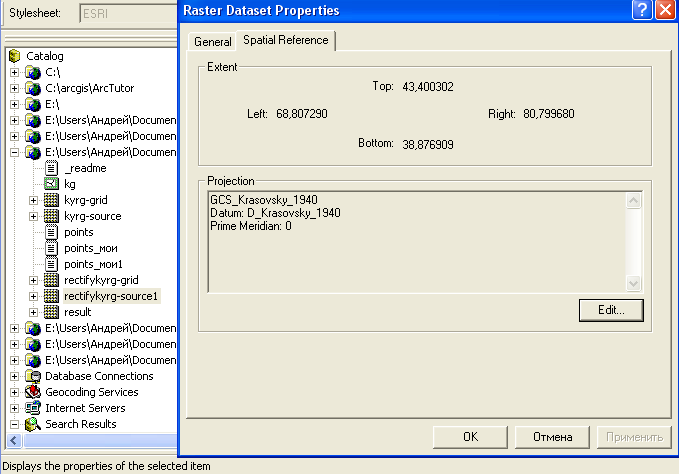The height and width of the screenshot is (474, 679).
Task: Select the rectifykyrg-grid raster icon
Action: point(52,280)
